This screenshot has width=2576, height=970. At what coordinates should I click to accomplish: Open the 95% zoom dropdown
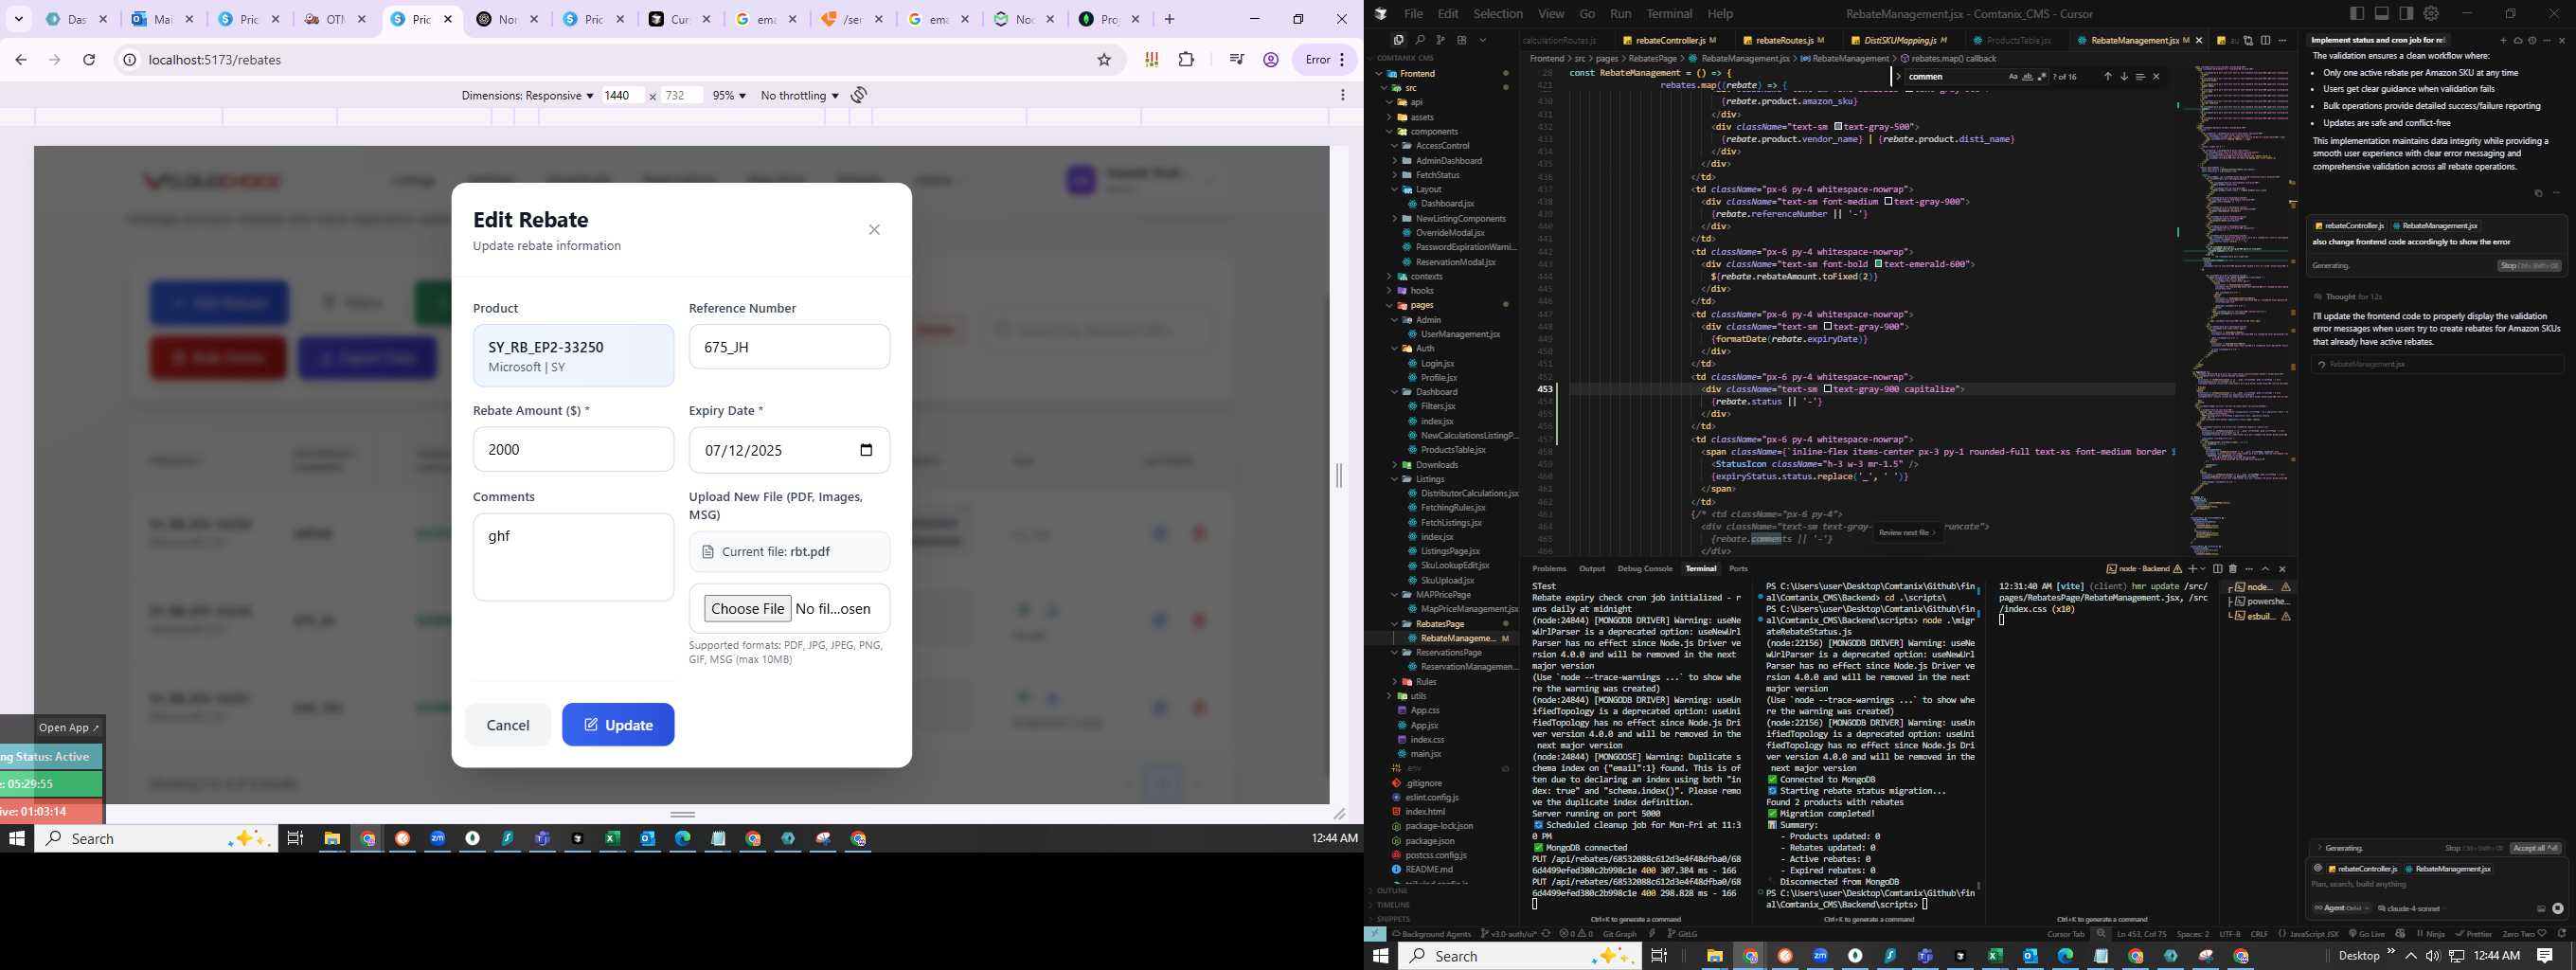[x=729, y=96]
